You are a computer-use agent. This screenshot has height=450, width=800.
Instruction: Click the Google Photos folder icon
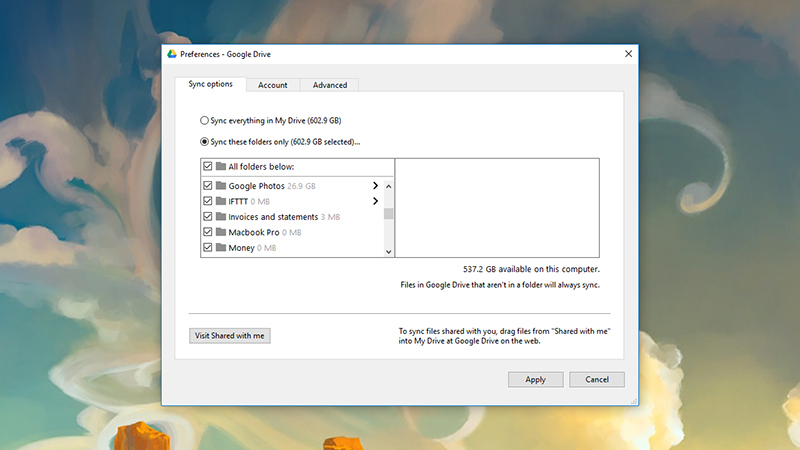tap(221, 185)
